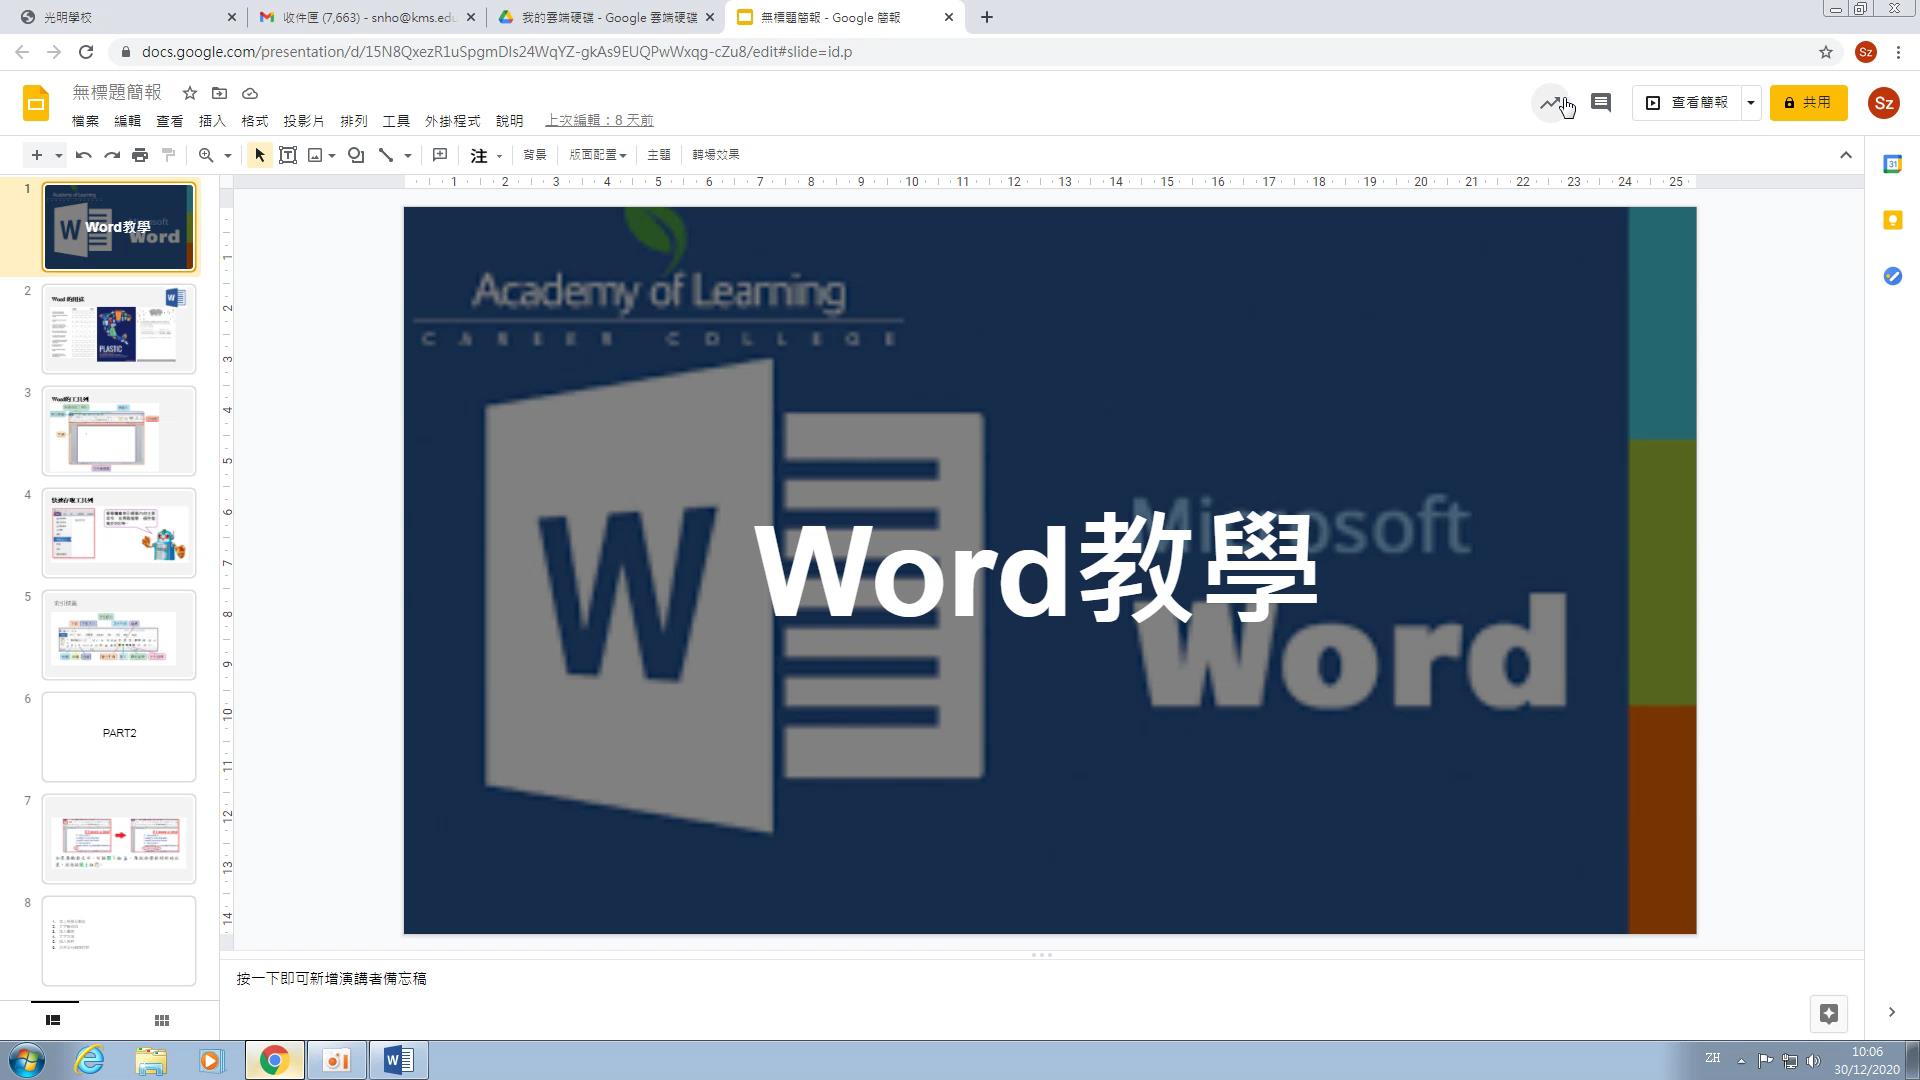The image size is (1920, 1080).
Task: Open the zoom level dropdown arrow
Action: (228, 155)
